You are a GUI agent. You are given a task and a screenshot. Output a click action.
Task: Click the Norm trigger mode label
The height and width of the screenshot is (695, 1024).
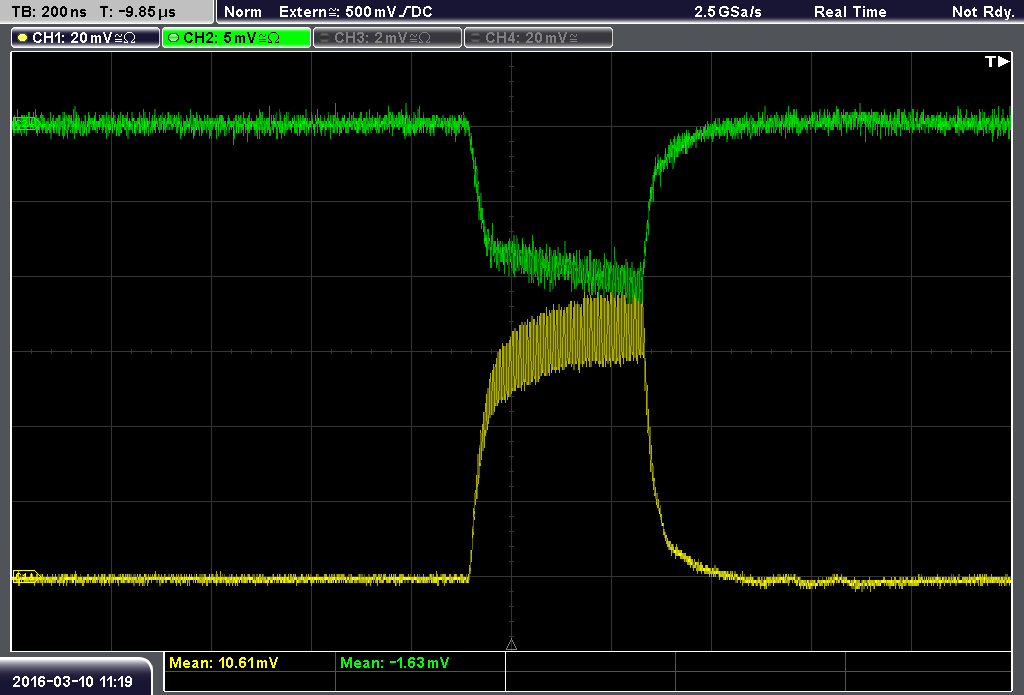click(243, 12)
